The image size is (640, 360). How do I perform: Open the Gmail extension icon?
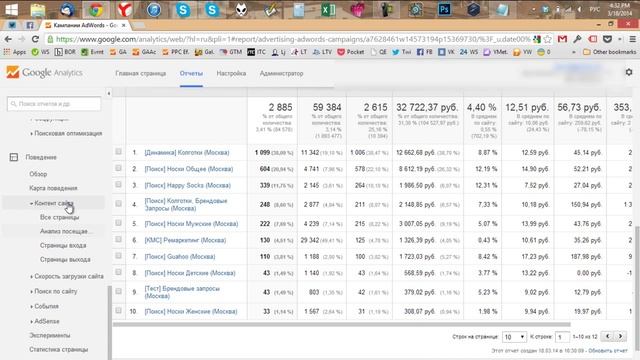coord(562,39)
